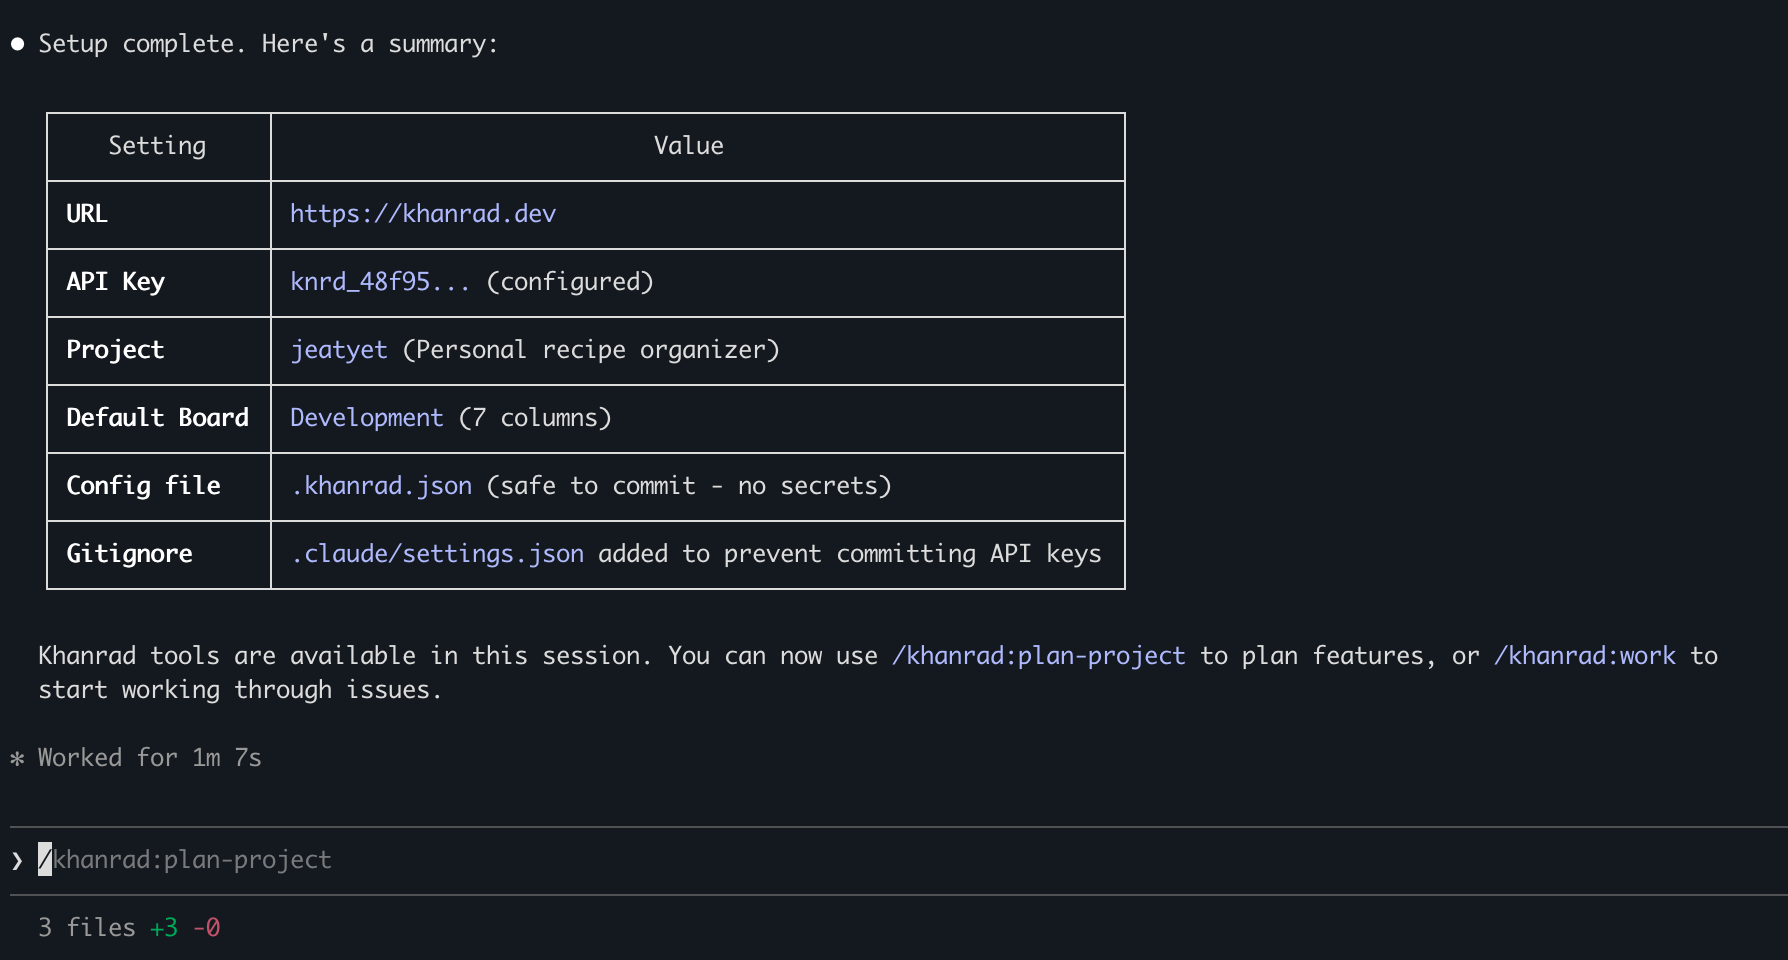Click the Gitignore row label
Image resolution: width=1788 pixels, height=960 pixels.
pos(129,554)
